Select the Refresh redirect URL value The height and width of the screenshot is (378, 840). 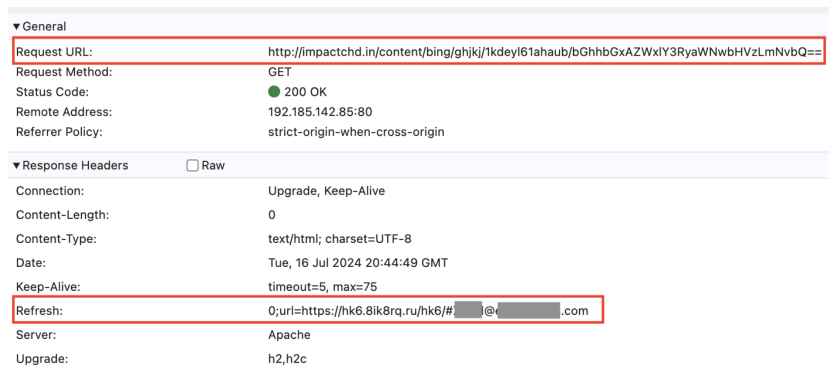pos(428,311)
